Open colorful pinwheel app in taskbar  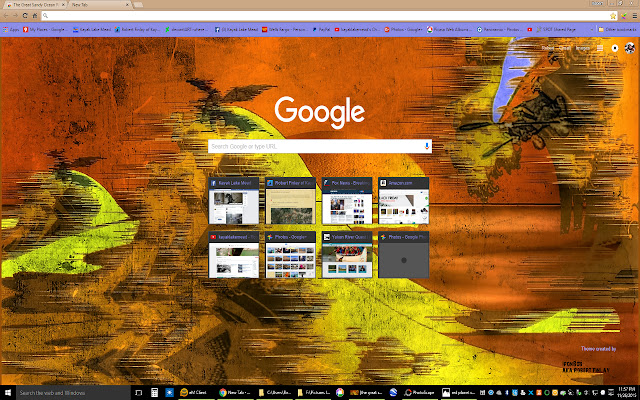(340, 393)
